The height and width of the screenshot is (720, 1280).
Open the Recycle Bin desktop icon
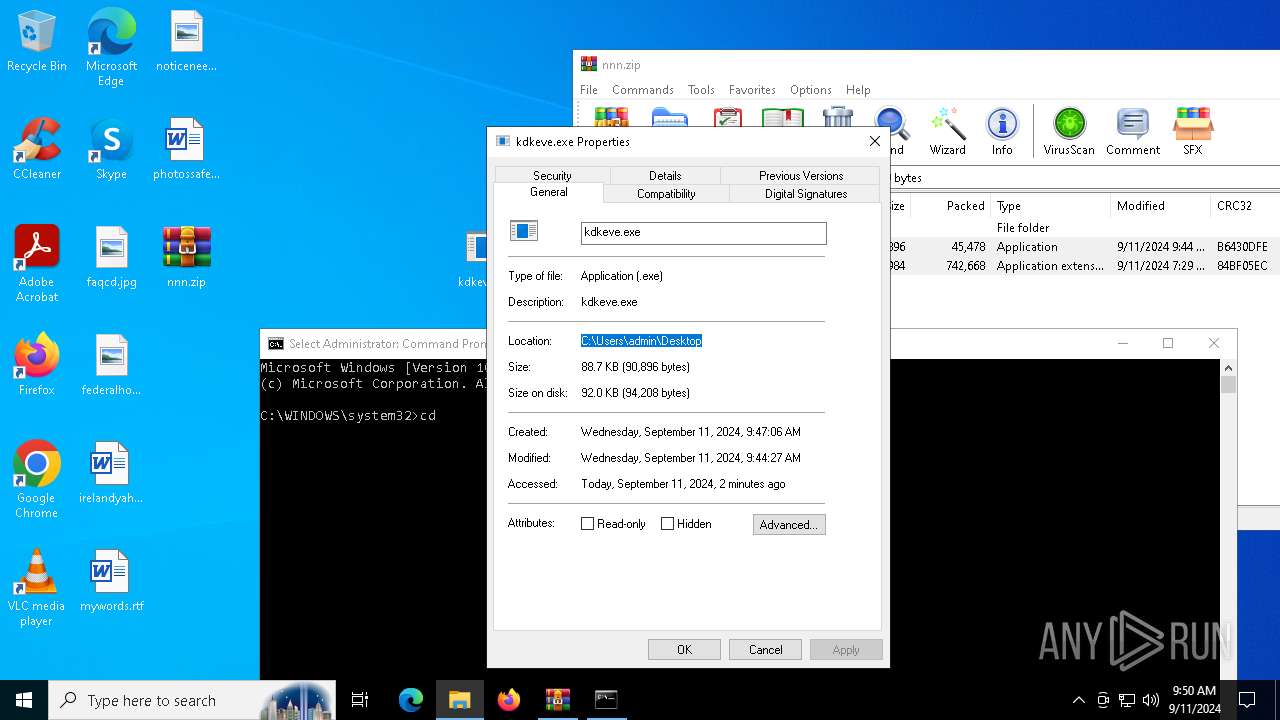tap(37, 41)
